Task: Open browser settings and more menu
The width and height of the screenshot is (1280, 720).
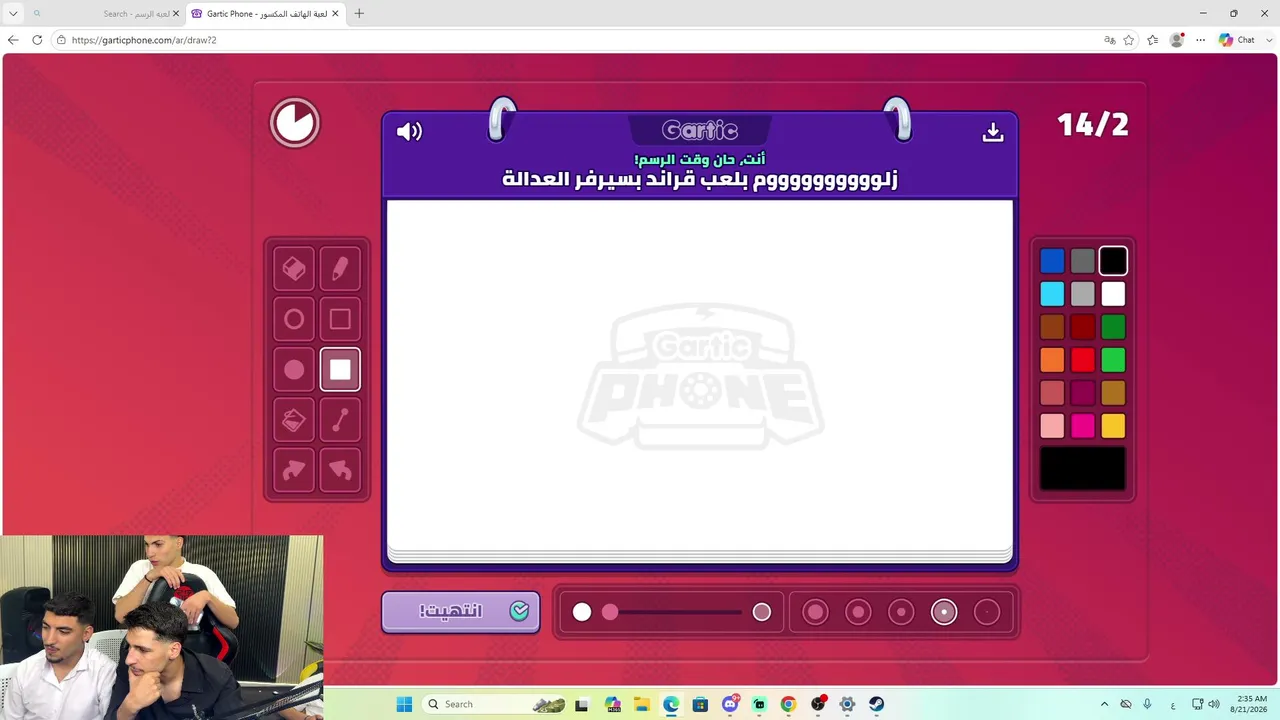Action: pyautogui.click(x=1201, y=40)
